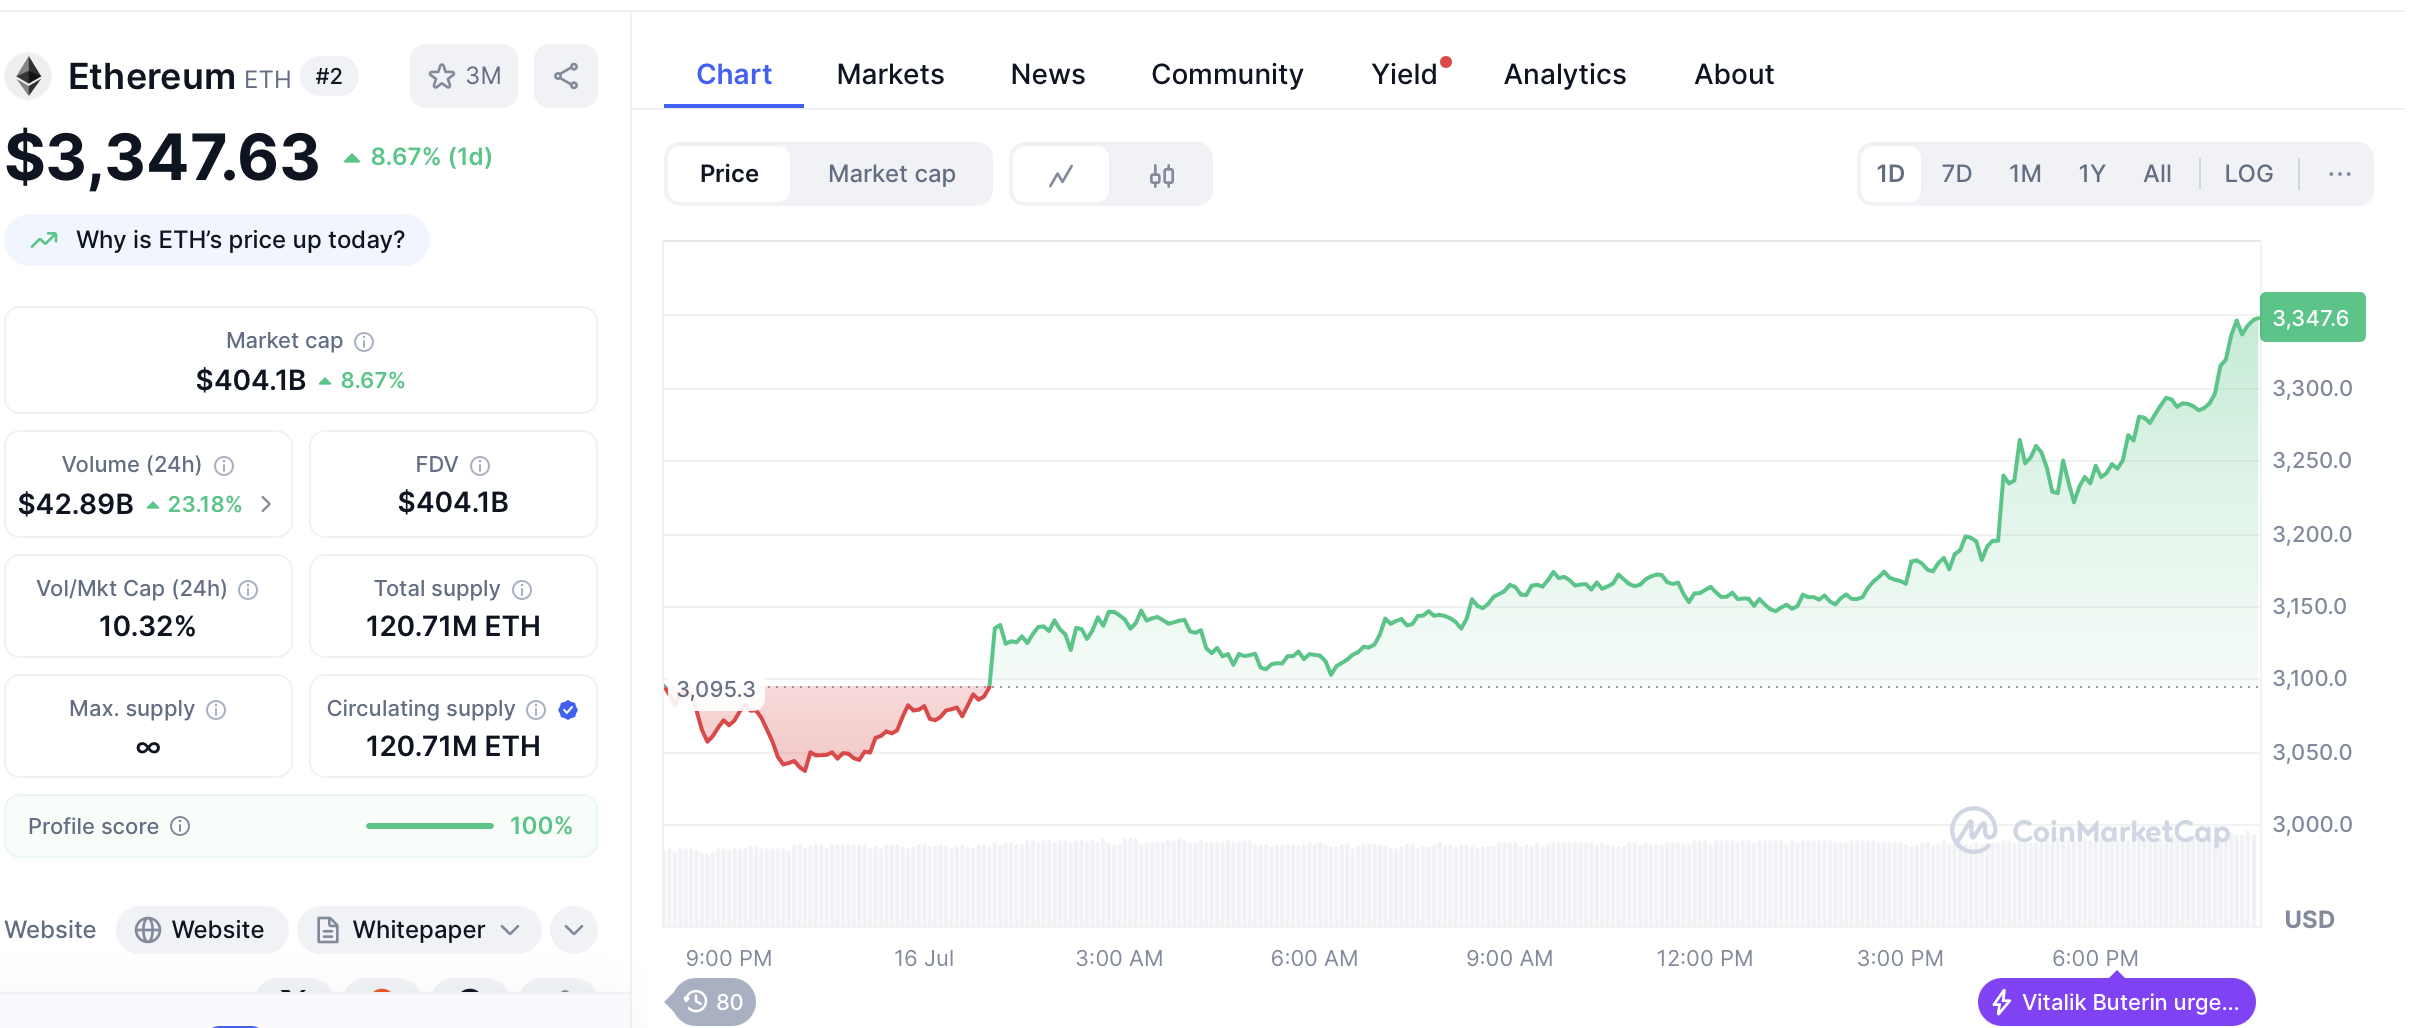Open the Website link

click(x=202, y=930)
